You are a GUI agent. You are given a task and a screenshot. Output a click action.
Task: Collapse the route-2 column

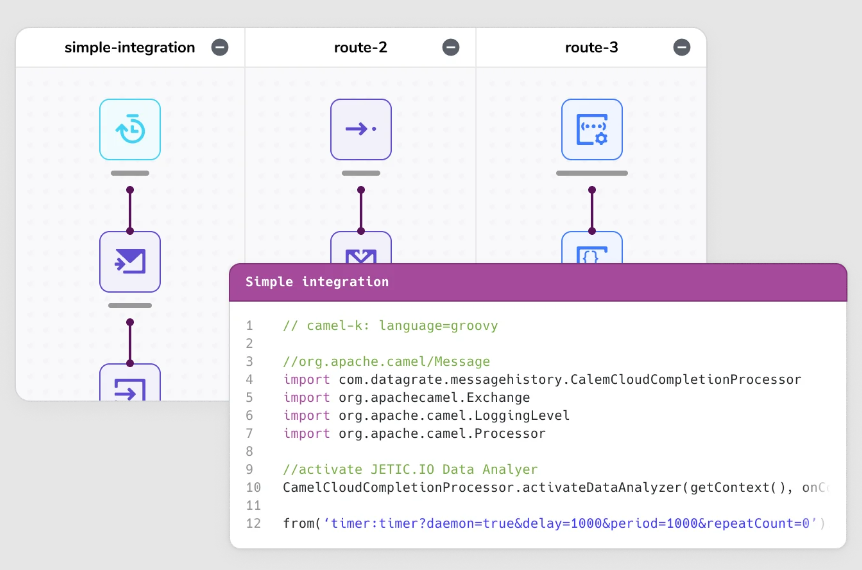(x=451, y=47)
